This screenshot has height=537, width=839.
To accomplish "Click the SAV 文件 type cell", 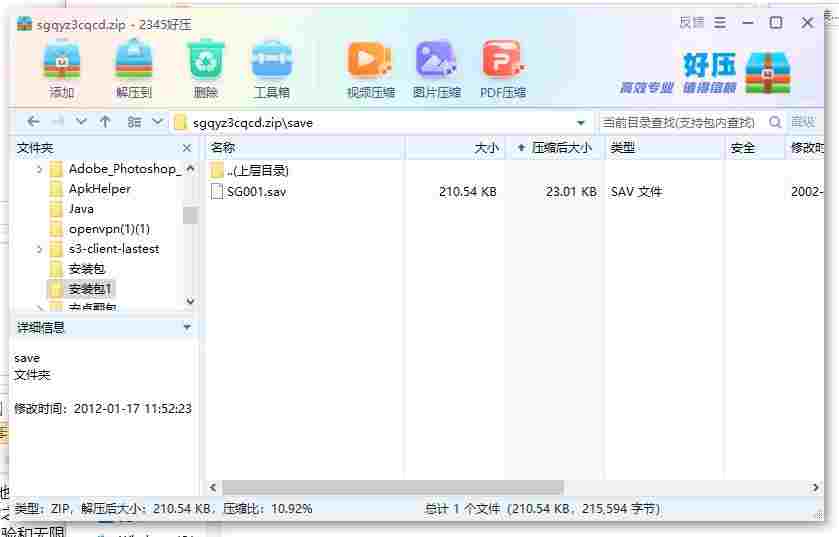I will coord(636,191).
